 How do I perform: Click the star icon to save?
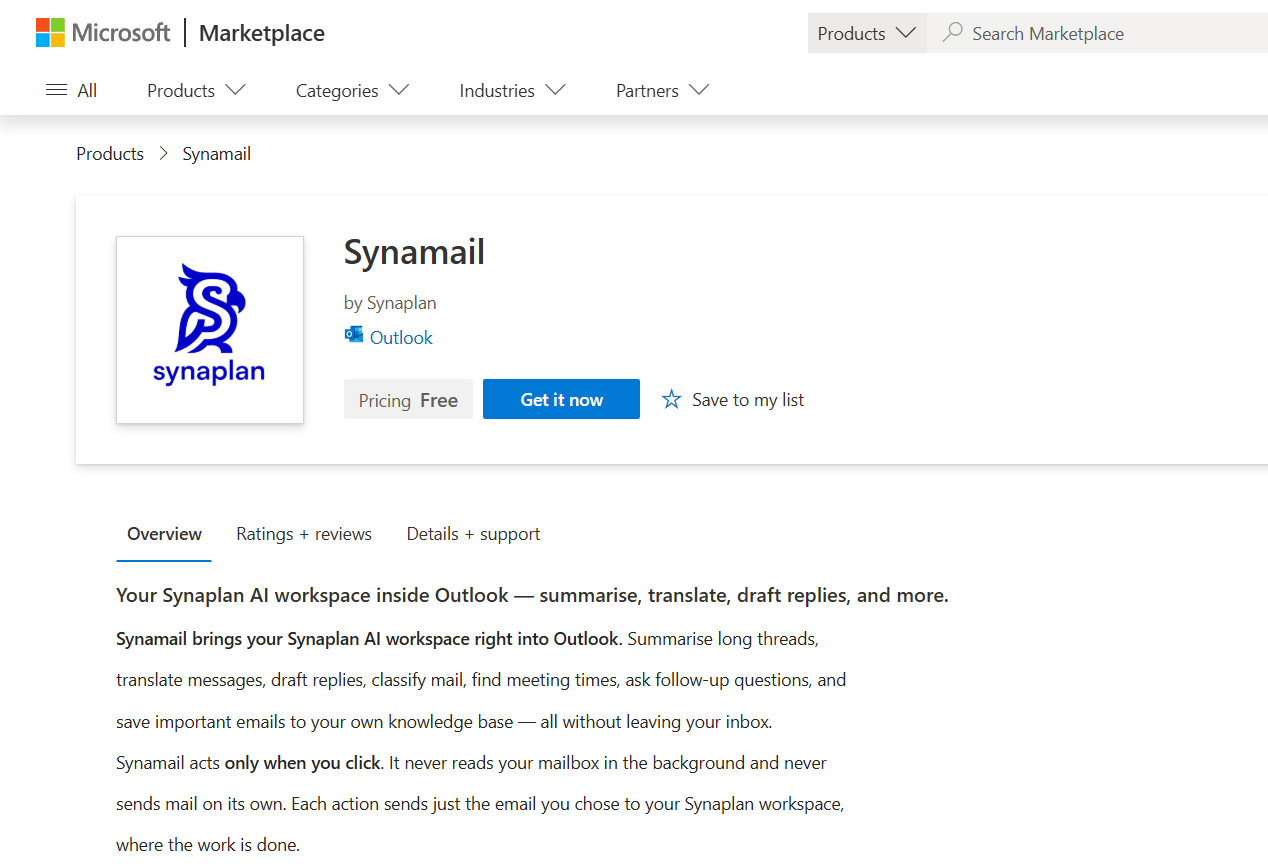672,400
